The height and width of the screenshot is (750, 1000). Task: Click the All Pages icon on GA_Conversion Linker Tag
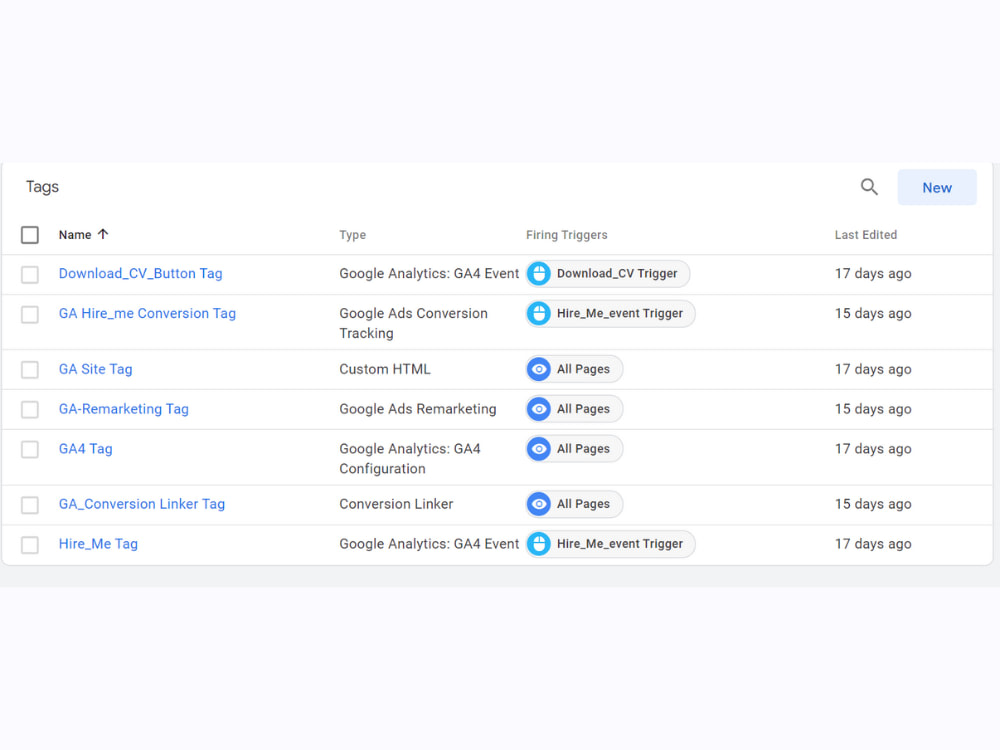point(538,504)
